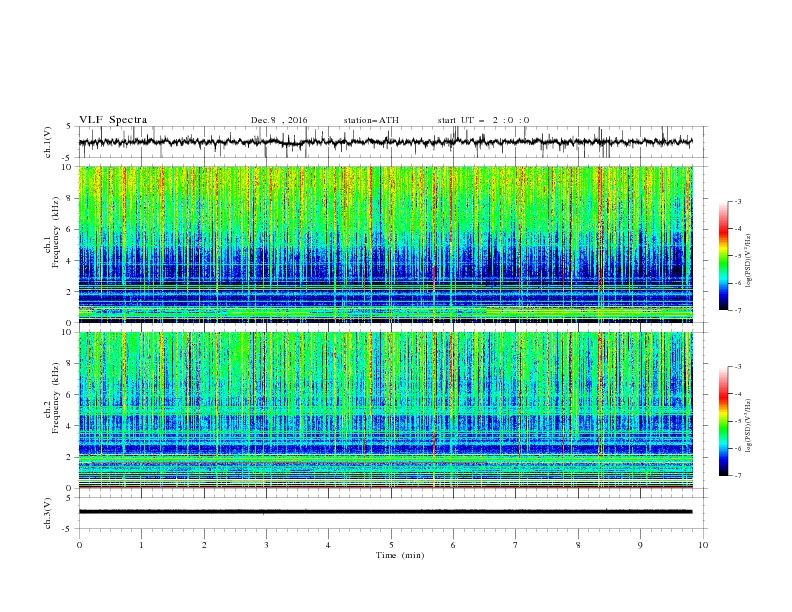Click the time axis tick label "2"

[x=204, y=545]
